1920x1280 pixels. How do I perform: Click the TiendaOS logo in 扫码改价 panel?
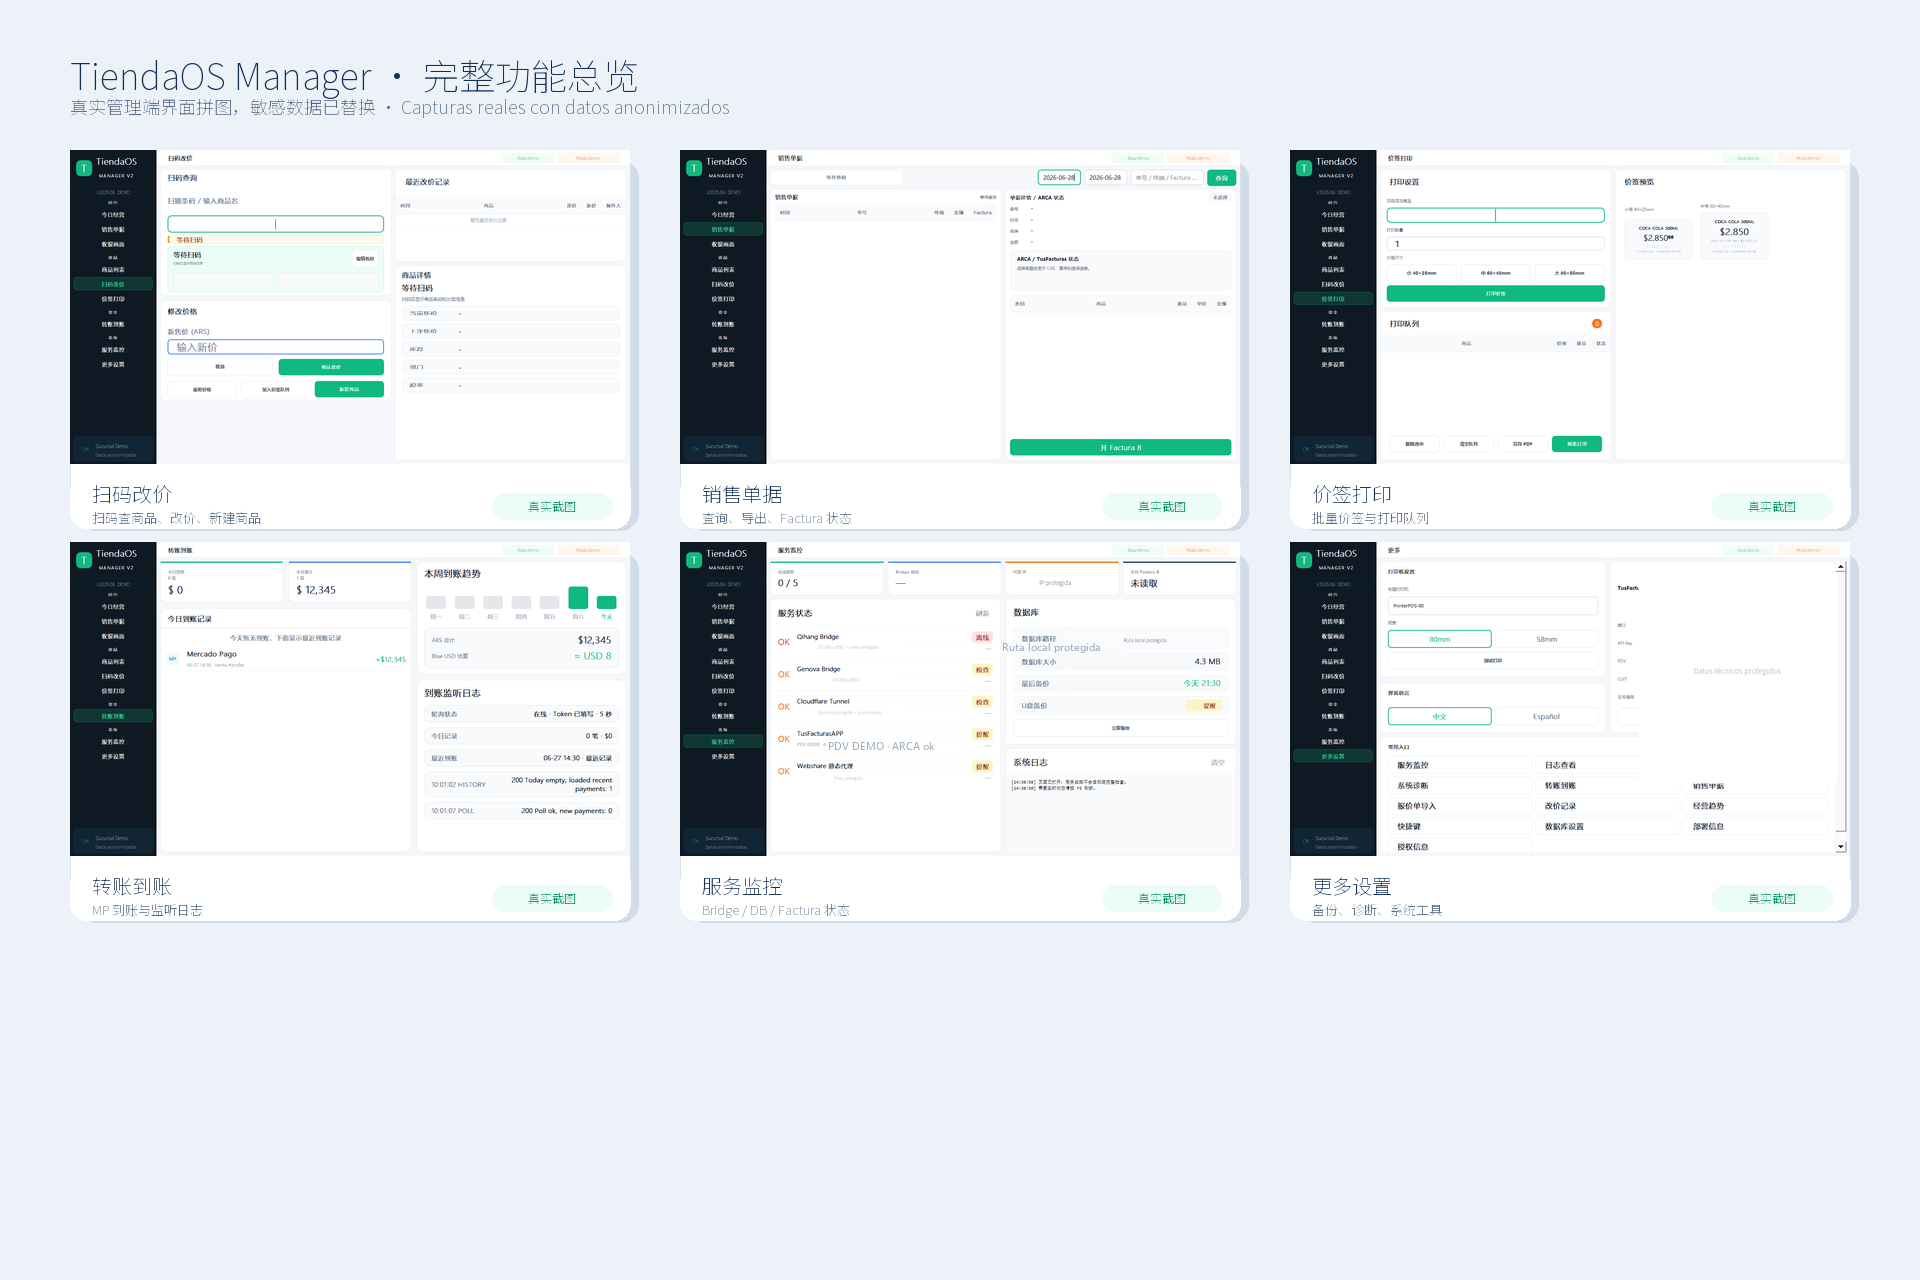click(84, 168)
